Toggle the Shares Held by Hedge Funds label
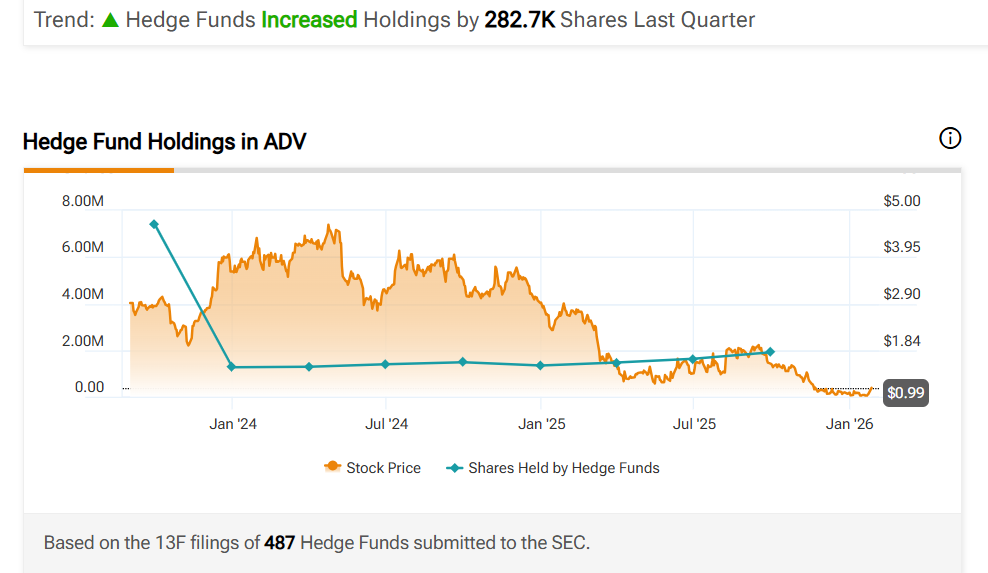988x573 pixels. coord(564,468)
